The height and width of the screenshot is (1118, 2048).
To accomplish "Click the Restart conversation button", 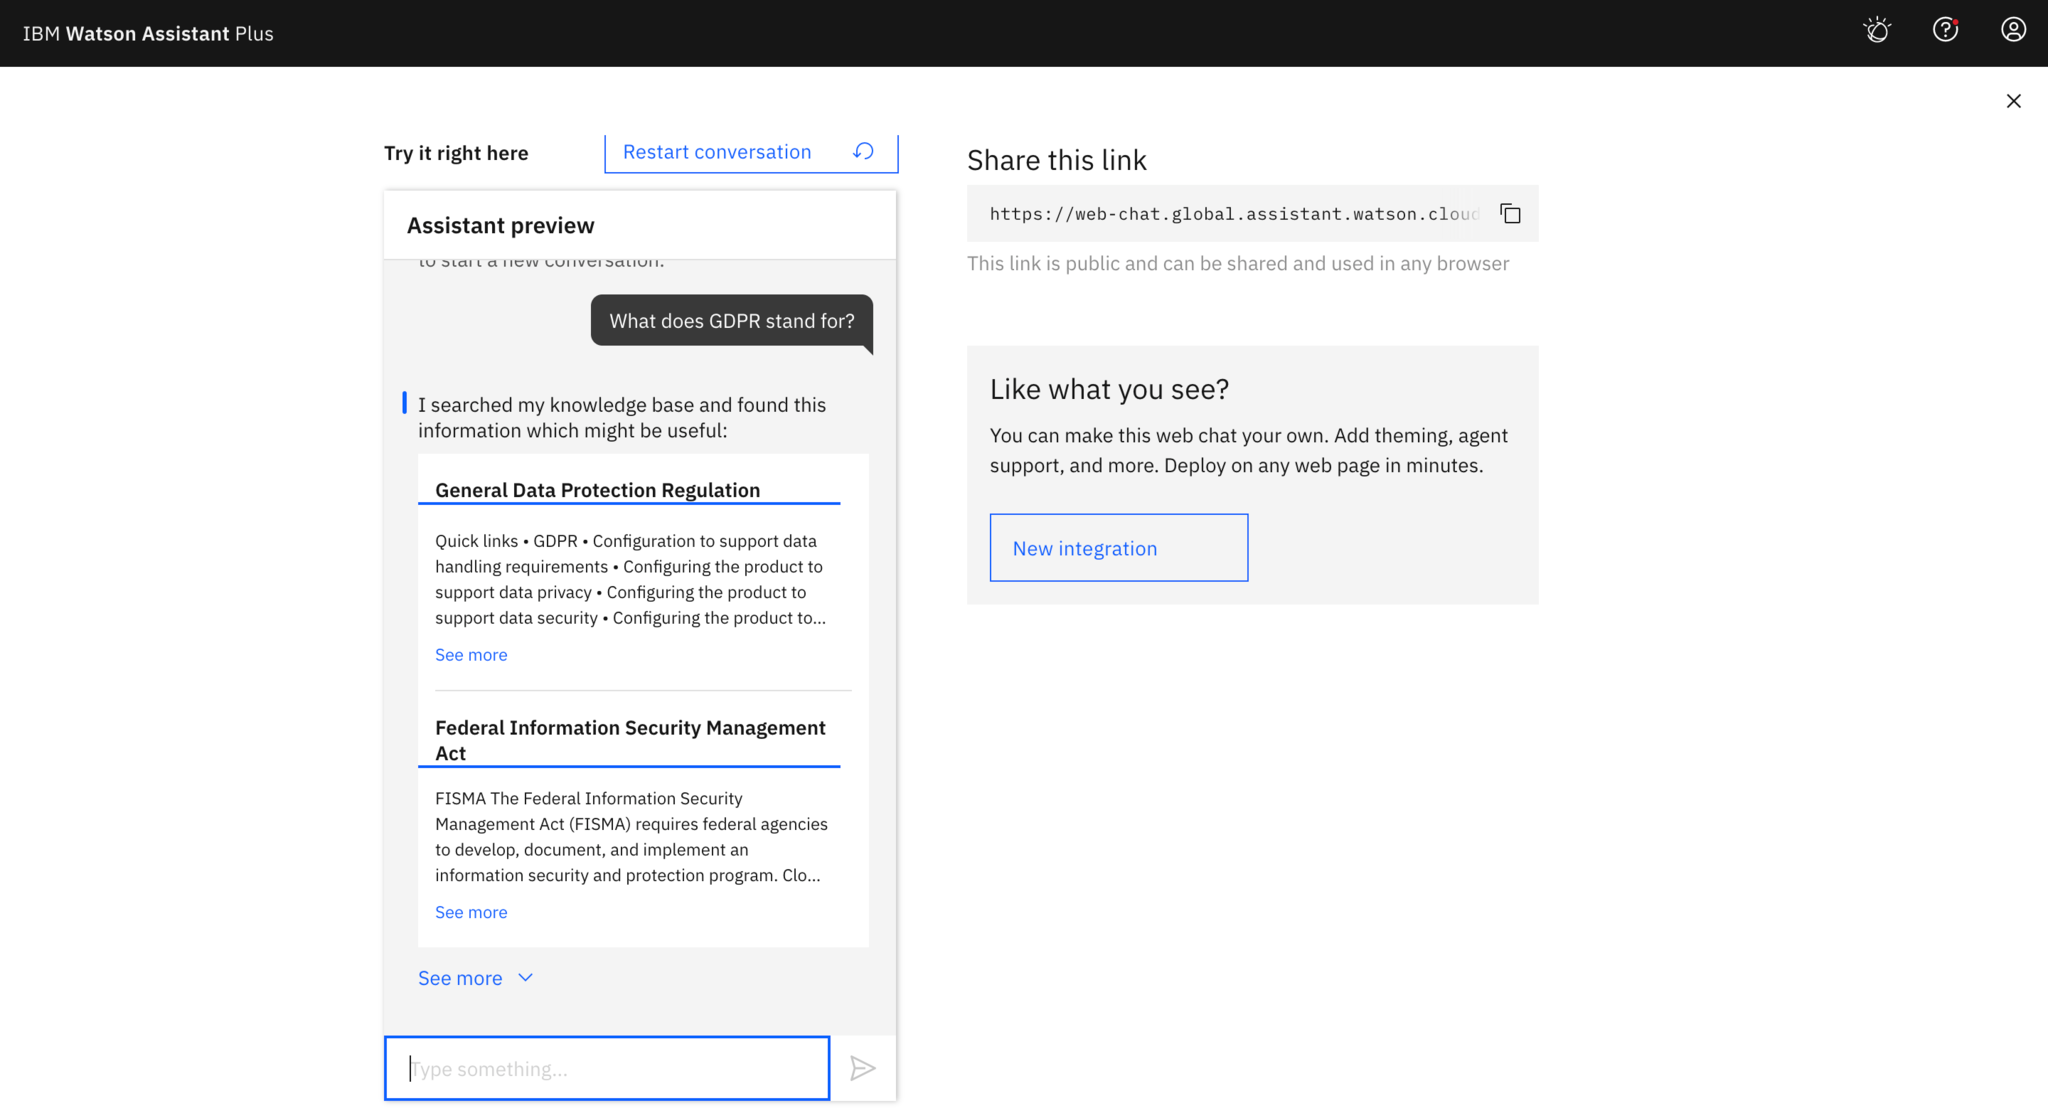I will 717,152.
